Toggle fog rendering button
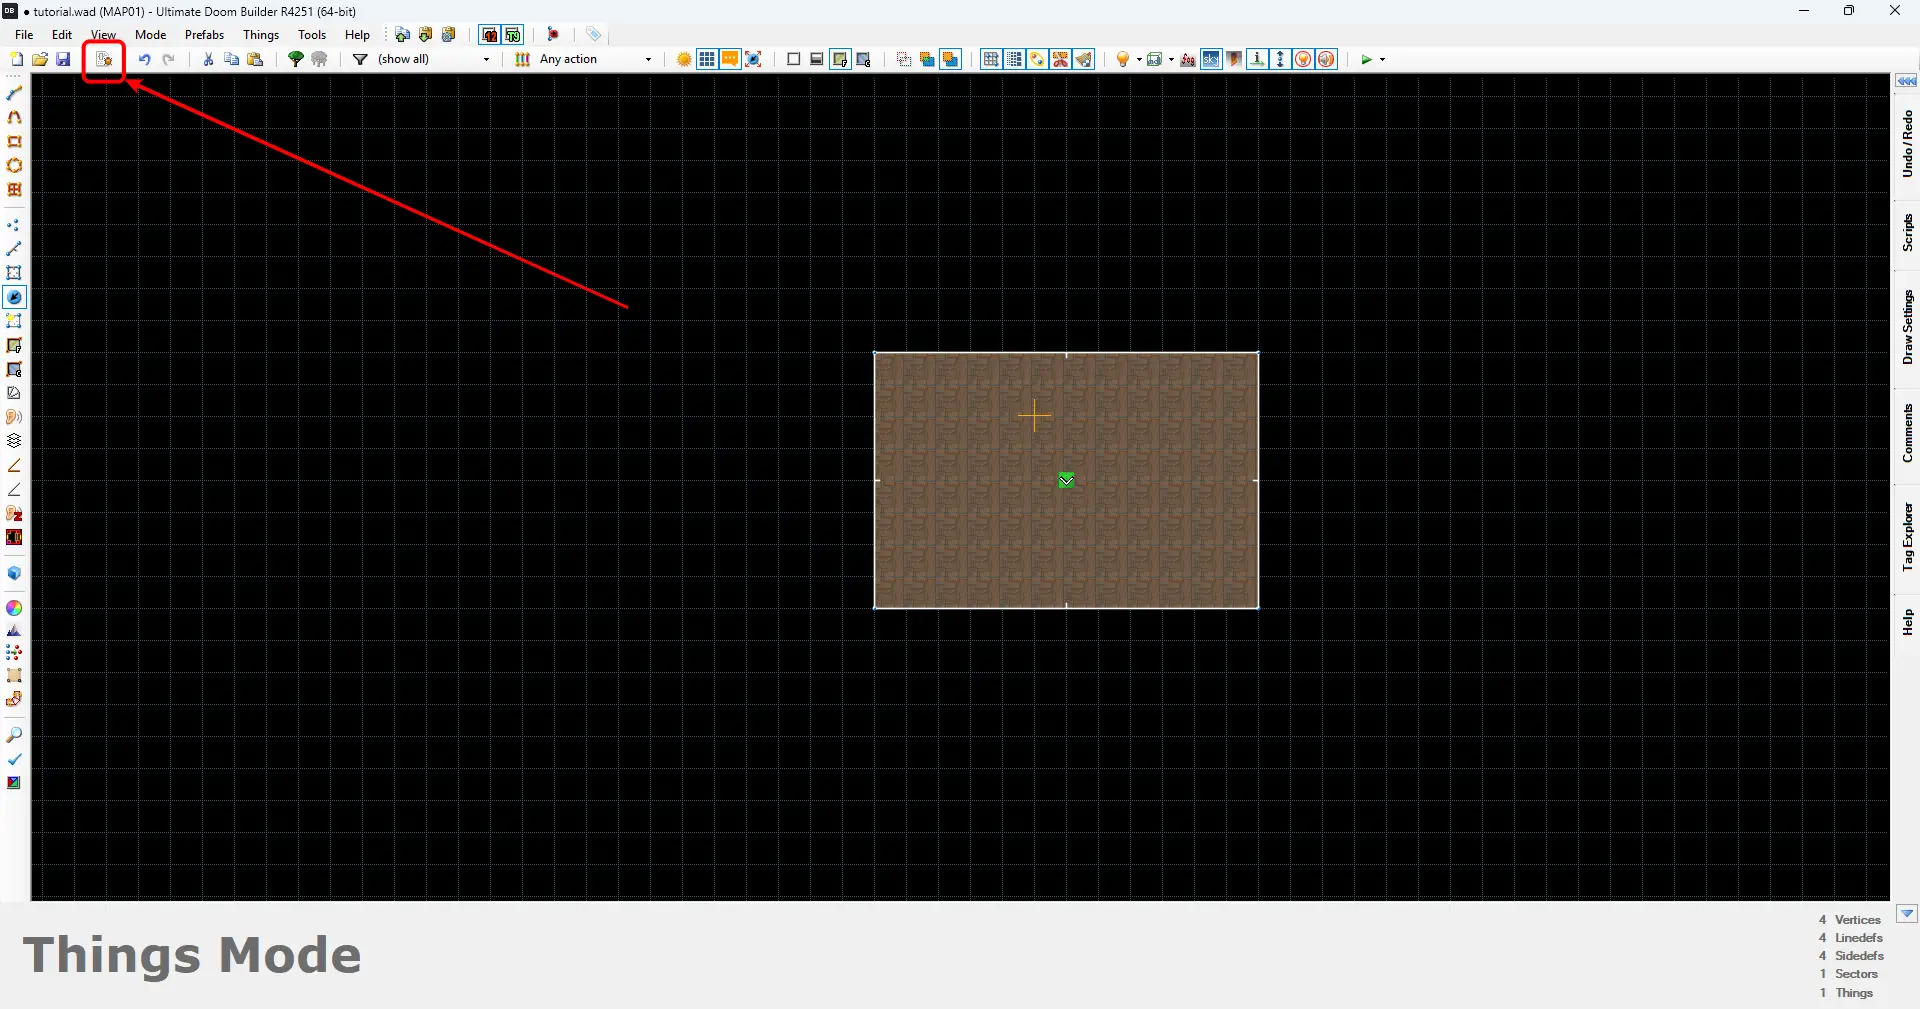1920x1009 pixels. pyautogui.click(x=1188, y=60)
